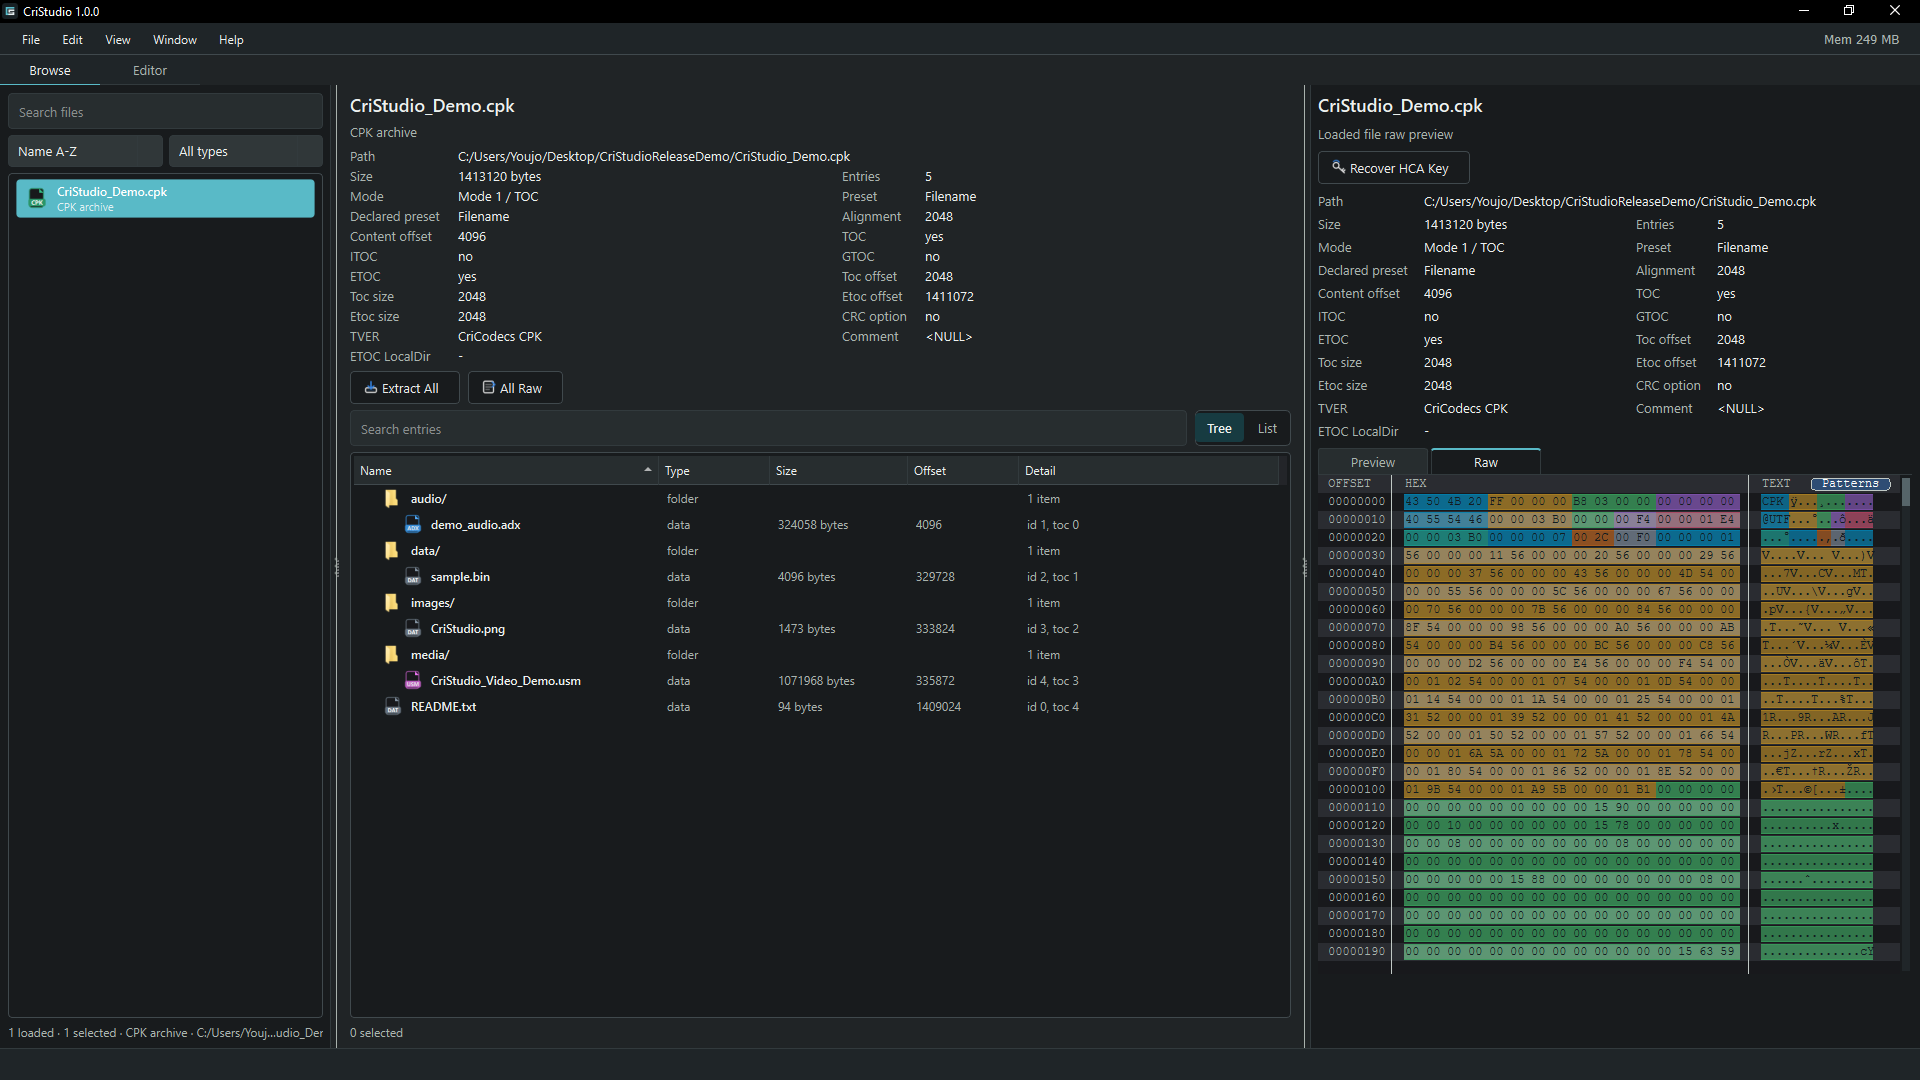Switch entries view to List

point(1267,428)
